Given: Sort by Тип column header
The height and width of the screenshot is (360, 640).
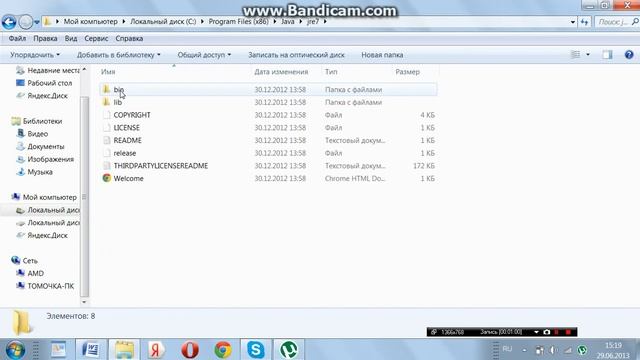Looking at the screenshot, I should coord(331,72).
